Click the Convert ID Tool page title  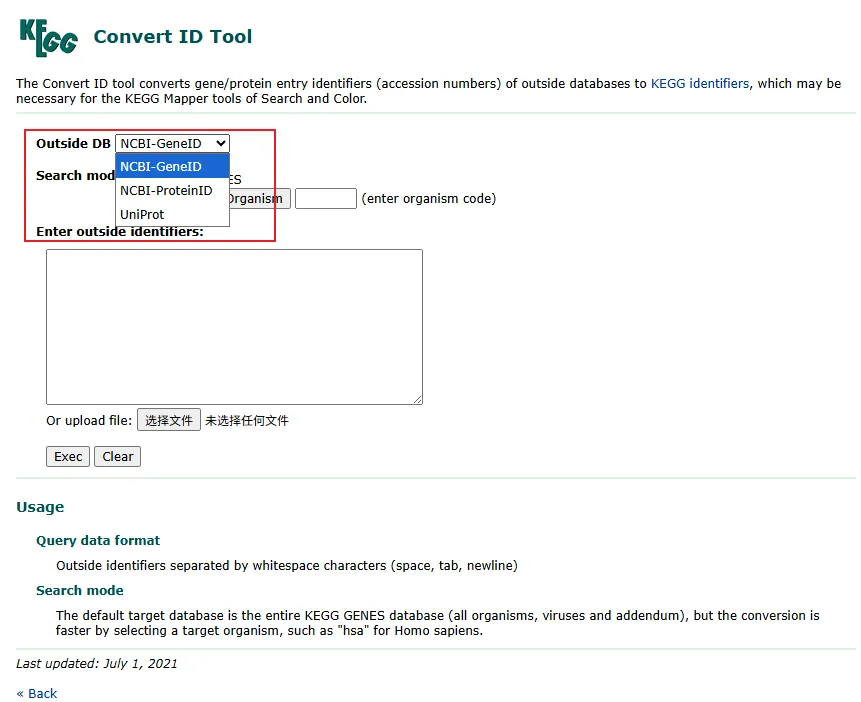click(172, 37)
